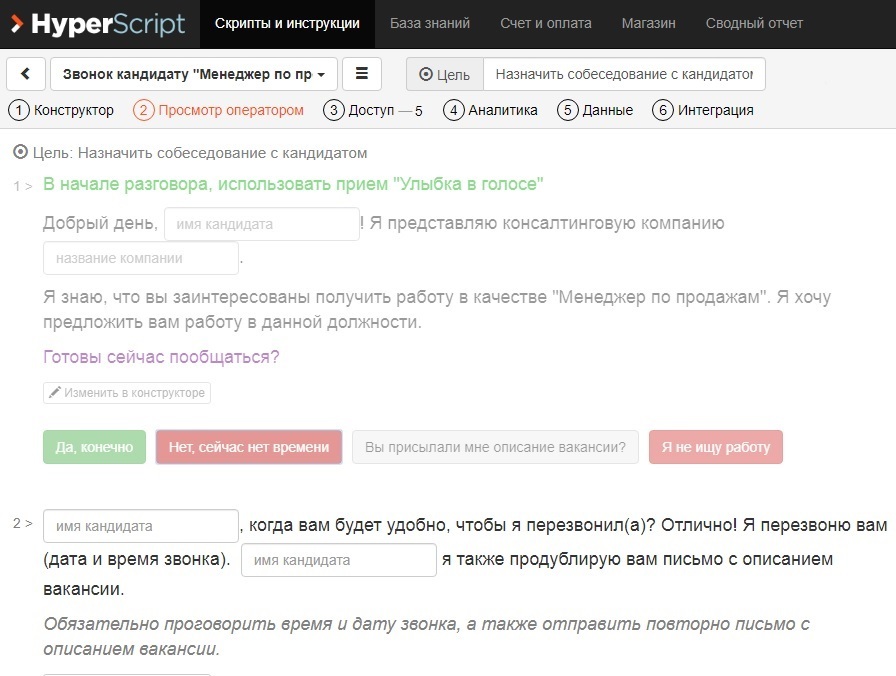Image resolution: width=896 pixels, height=676 pixels.
Task: Click the HyperScript logo
Action: (x=99, y=24)
